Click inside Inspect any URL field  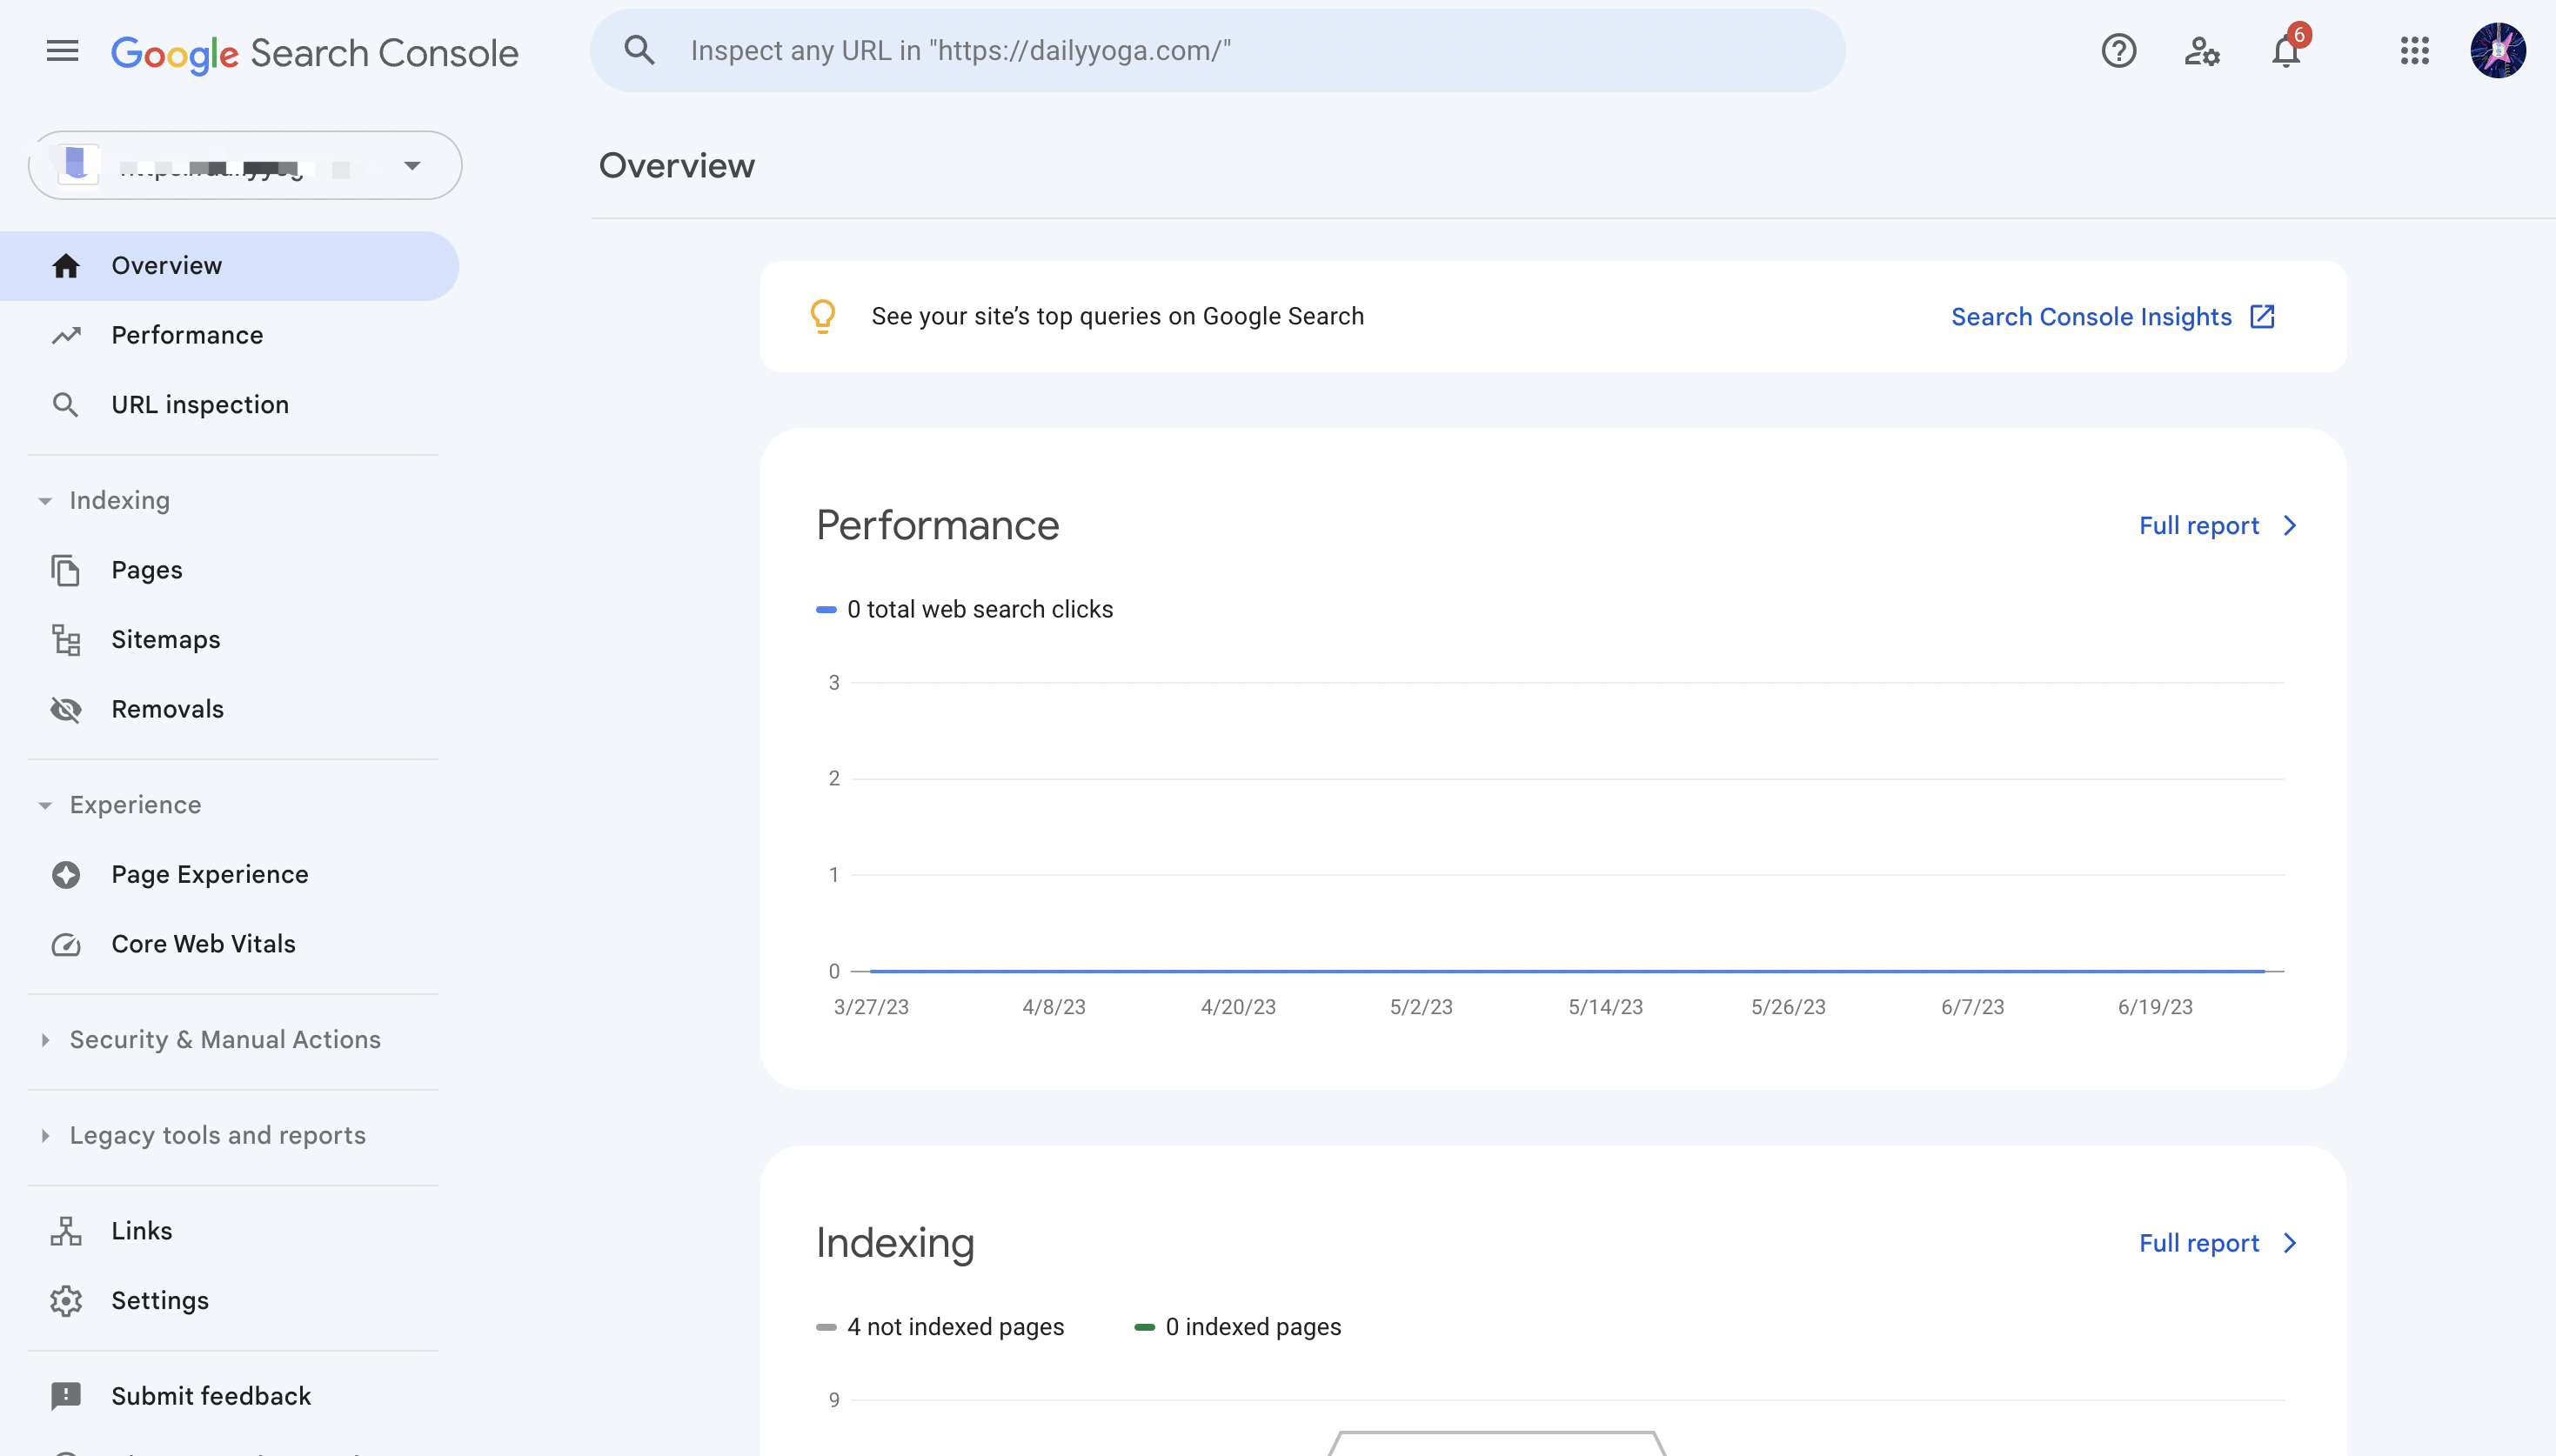pos(1216,50)
